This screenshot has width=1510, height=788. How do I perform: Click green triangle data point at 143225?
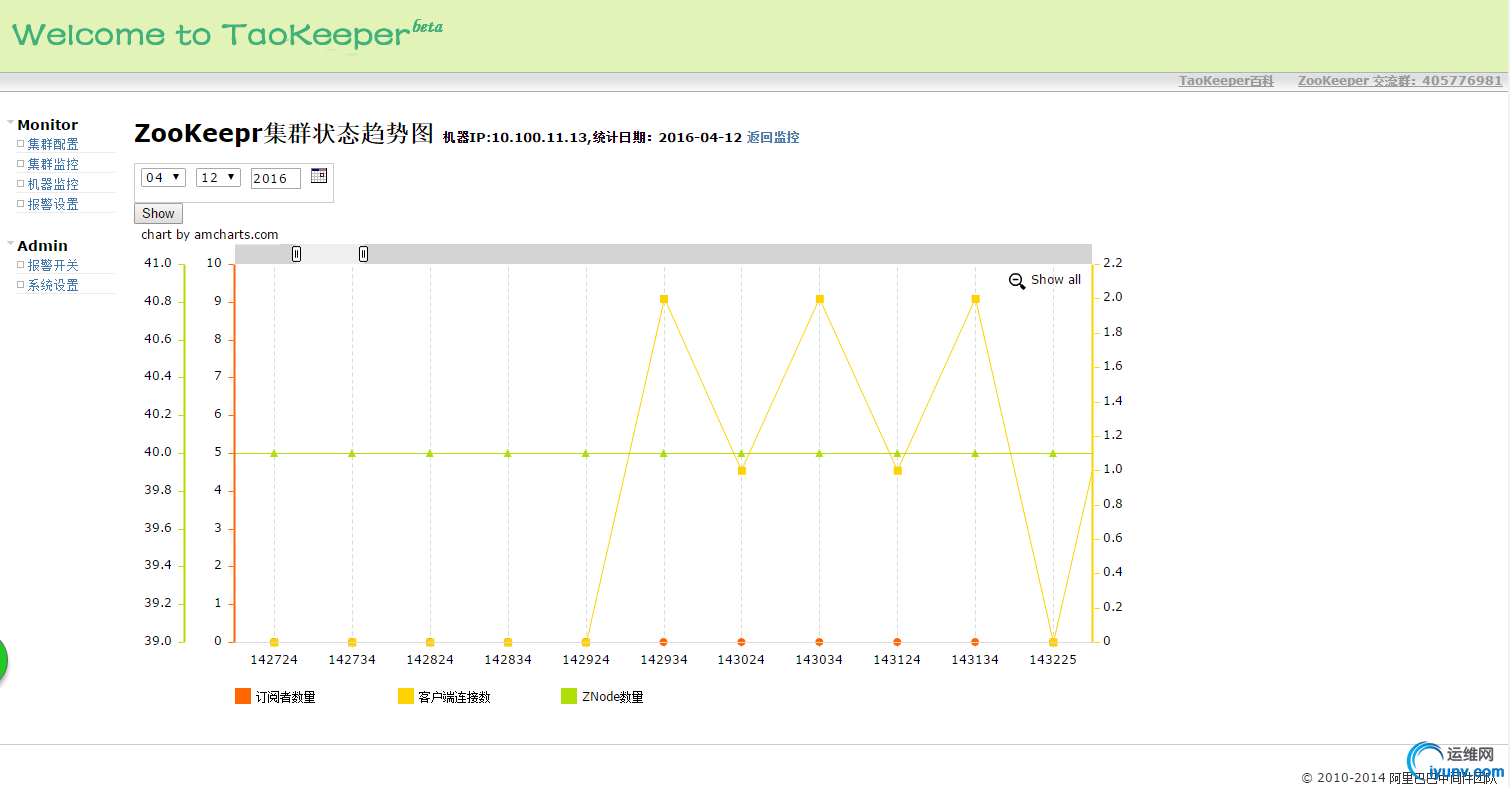1053,453
